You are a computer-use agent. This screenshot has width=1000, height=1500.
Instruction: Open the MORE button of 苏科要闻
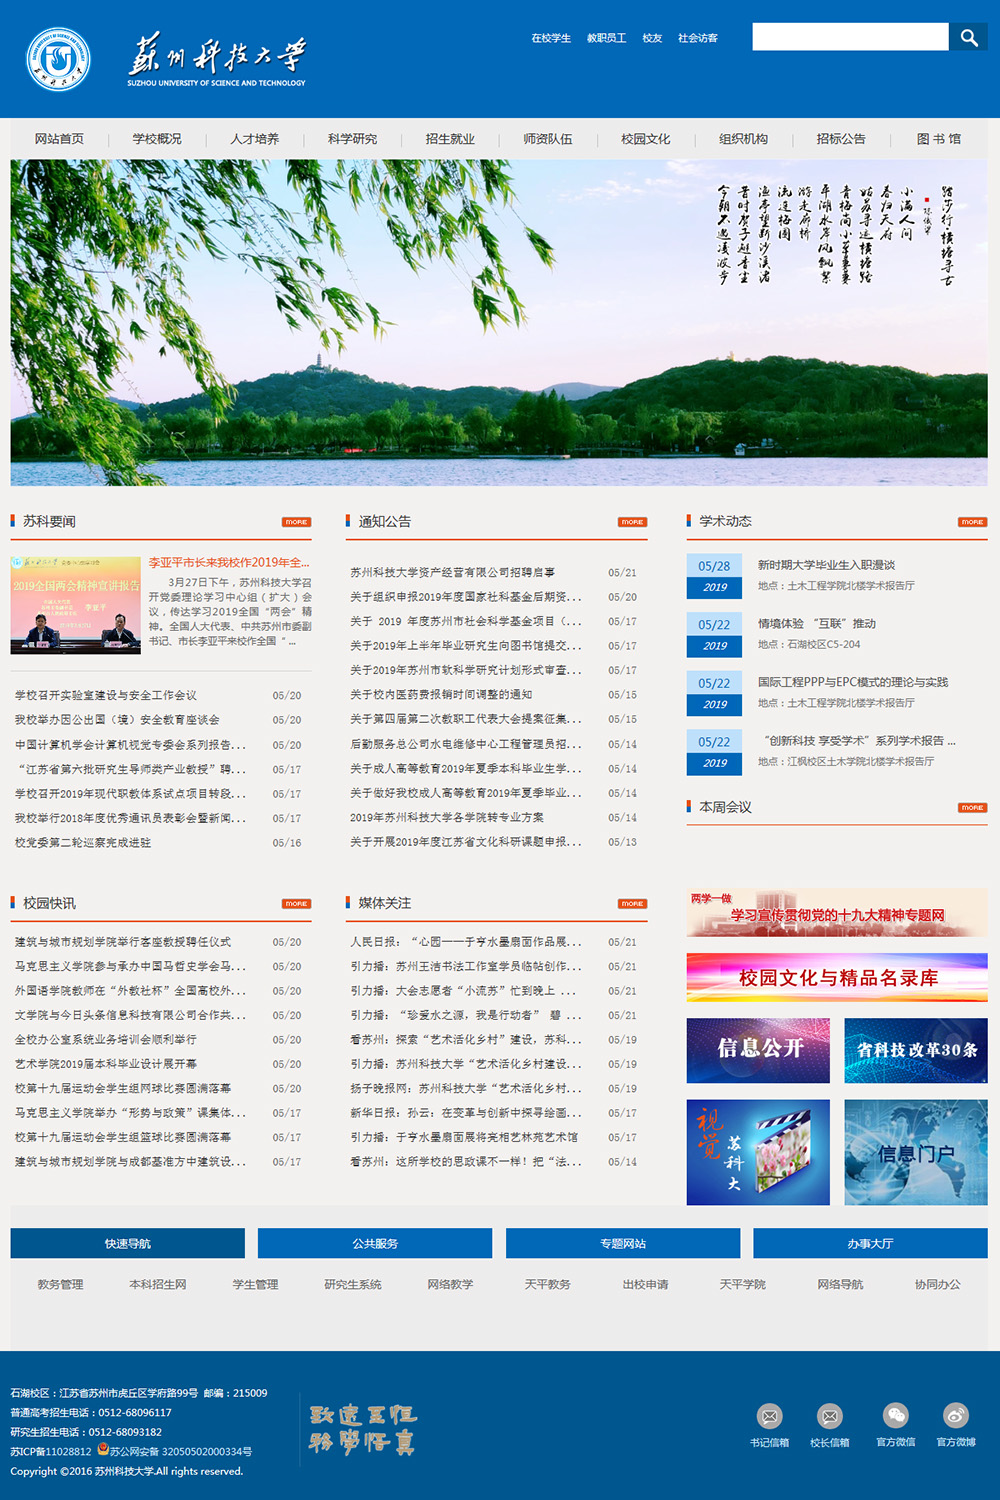[x=296, y=521]
